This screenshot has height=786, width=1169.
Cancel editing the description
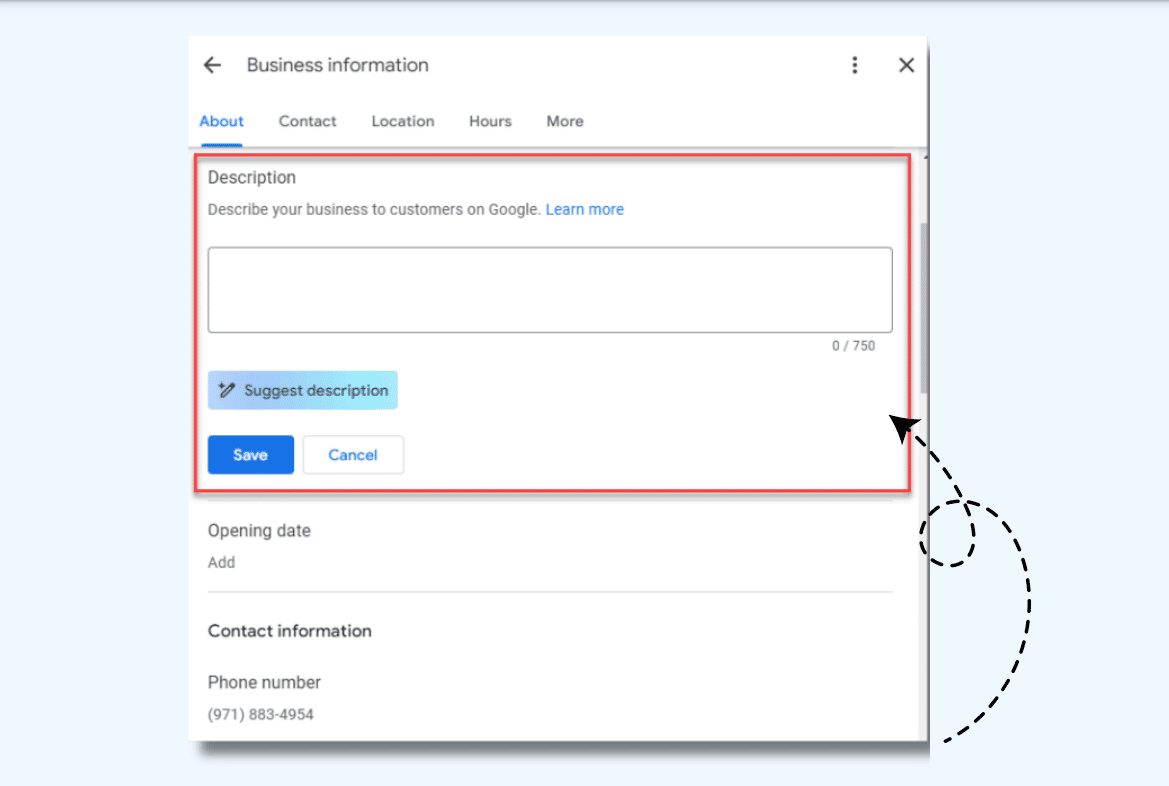[x=353, y=455]
